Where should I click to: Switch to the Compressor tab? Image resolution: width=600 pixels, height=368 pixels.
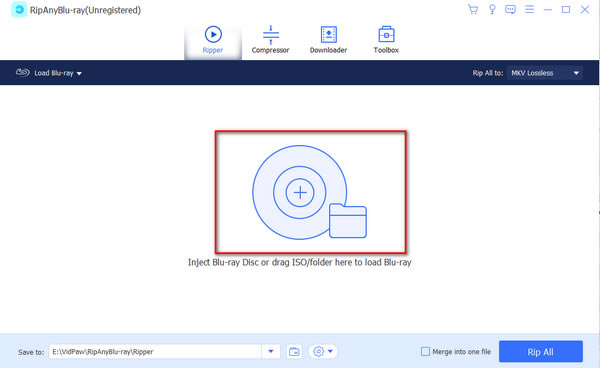[x=271, y=40]
